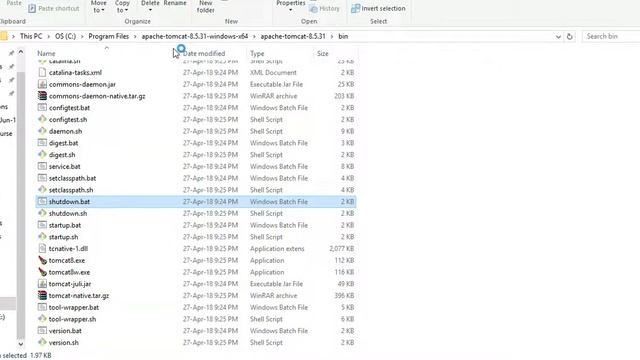This screenshot has width=640, height=360.
Task: Select the digest.bat file icon
Action: click(x=42, y=143)
